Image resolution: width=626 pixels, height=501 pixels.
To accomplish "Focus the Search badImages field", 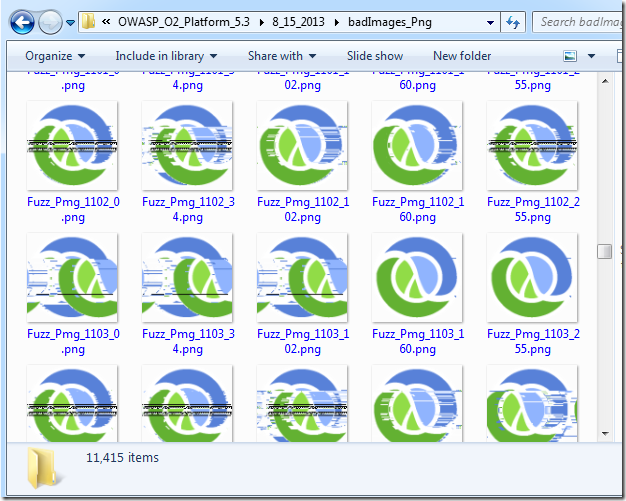I will point(579,22).
